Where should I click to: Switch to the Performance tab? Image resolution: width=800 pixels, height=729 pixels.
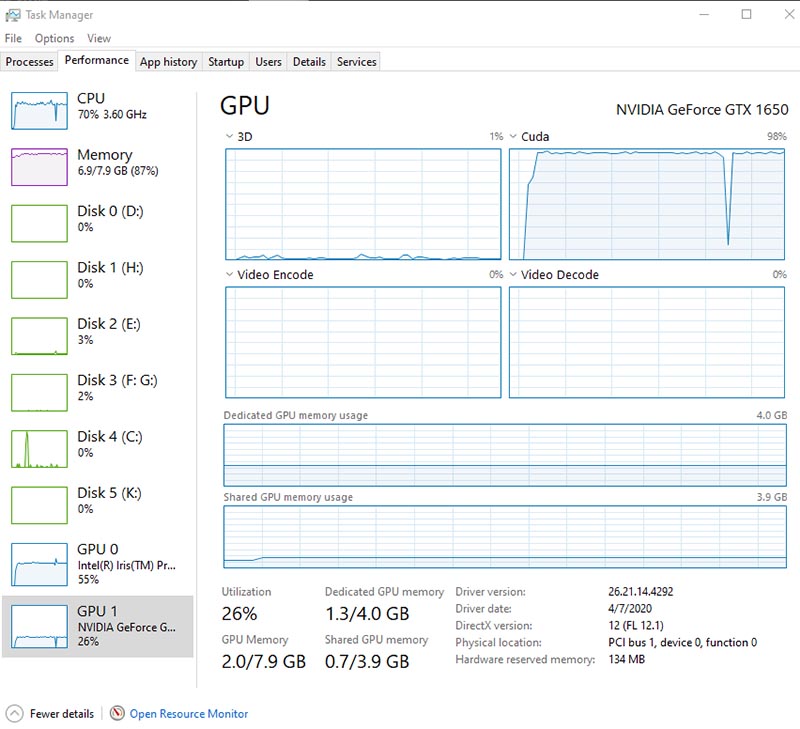click(x=97, y=60)
